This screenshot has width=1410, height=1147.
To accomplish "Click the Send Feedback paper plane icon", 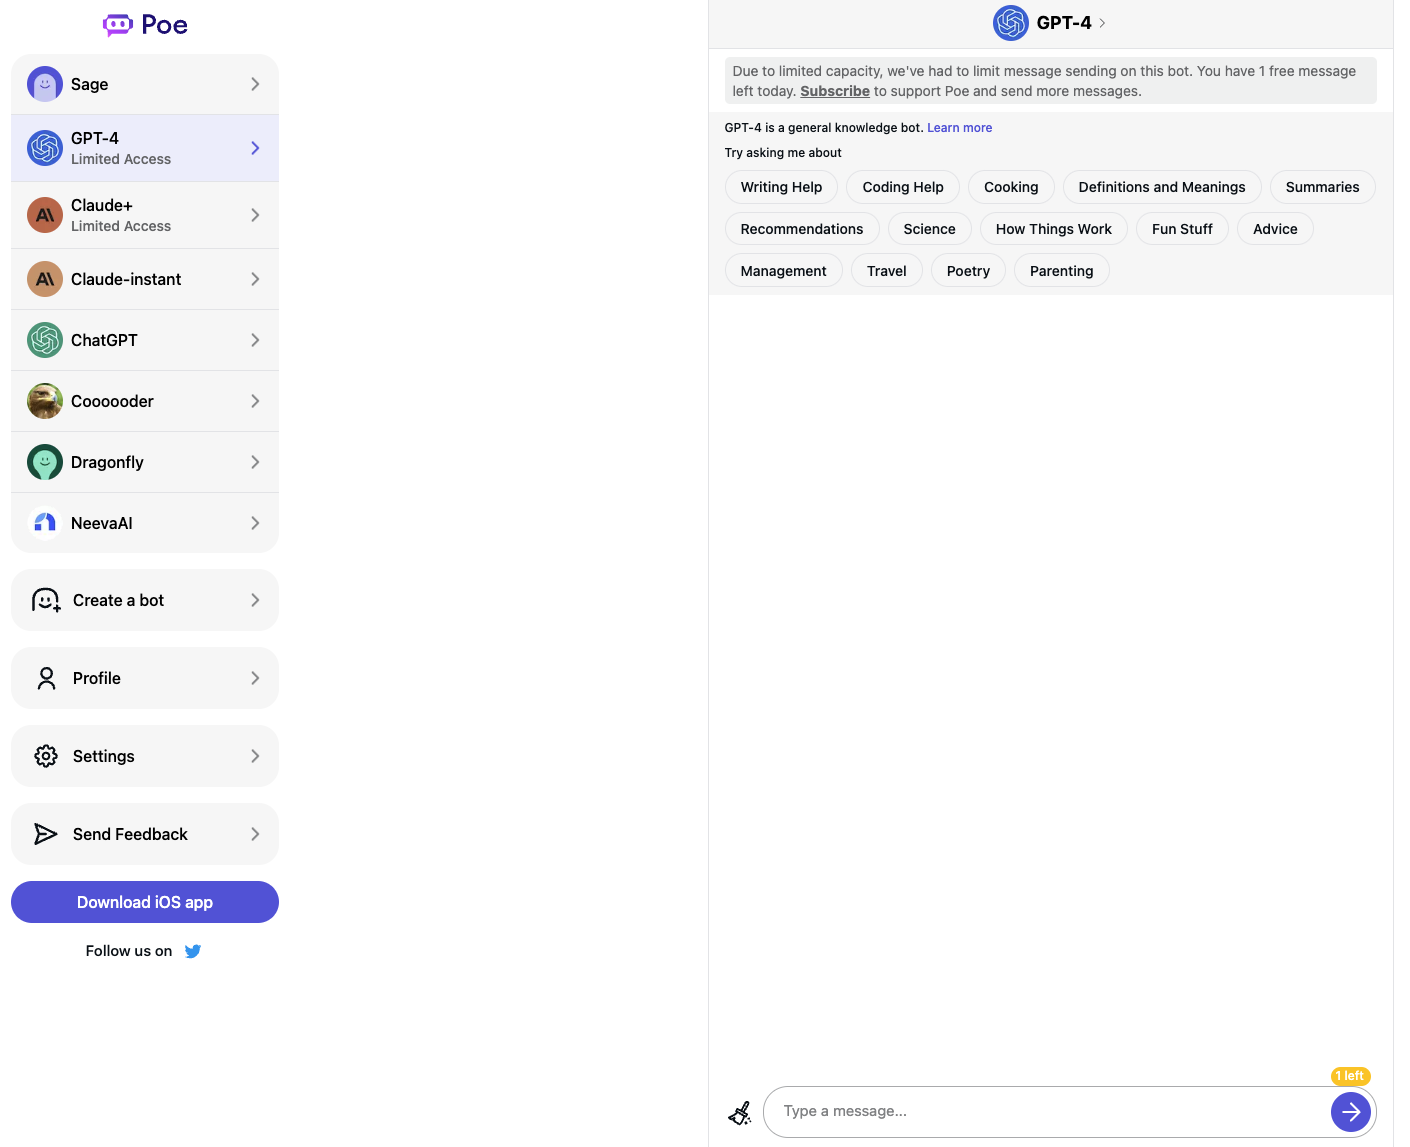I will tap(46, 834).
